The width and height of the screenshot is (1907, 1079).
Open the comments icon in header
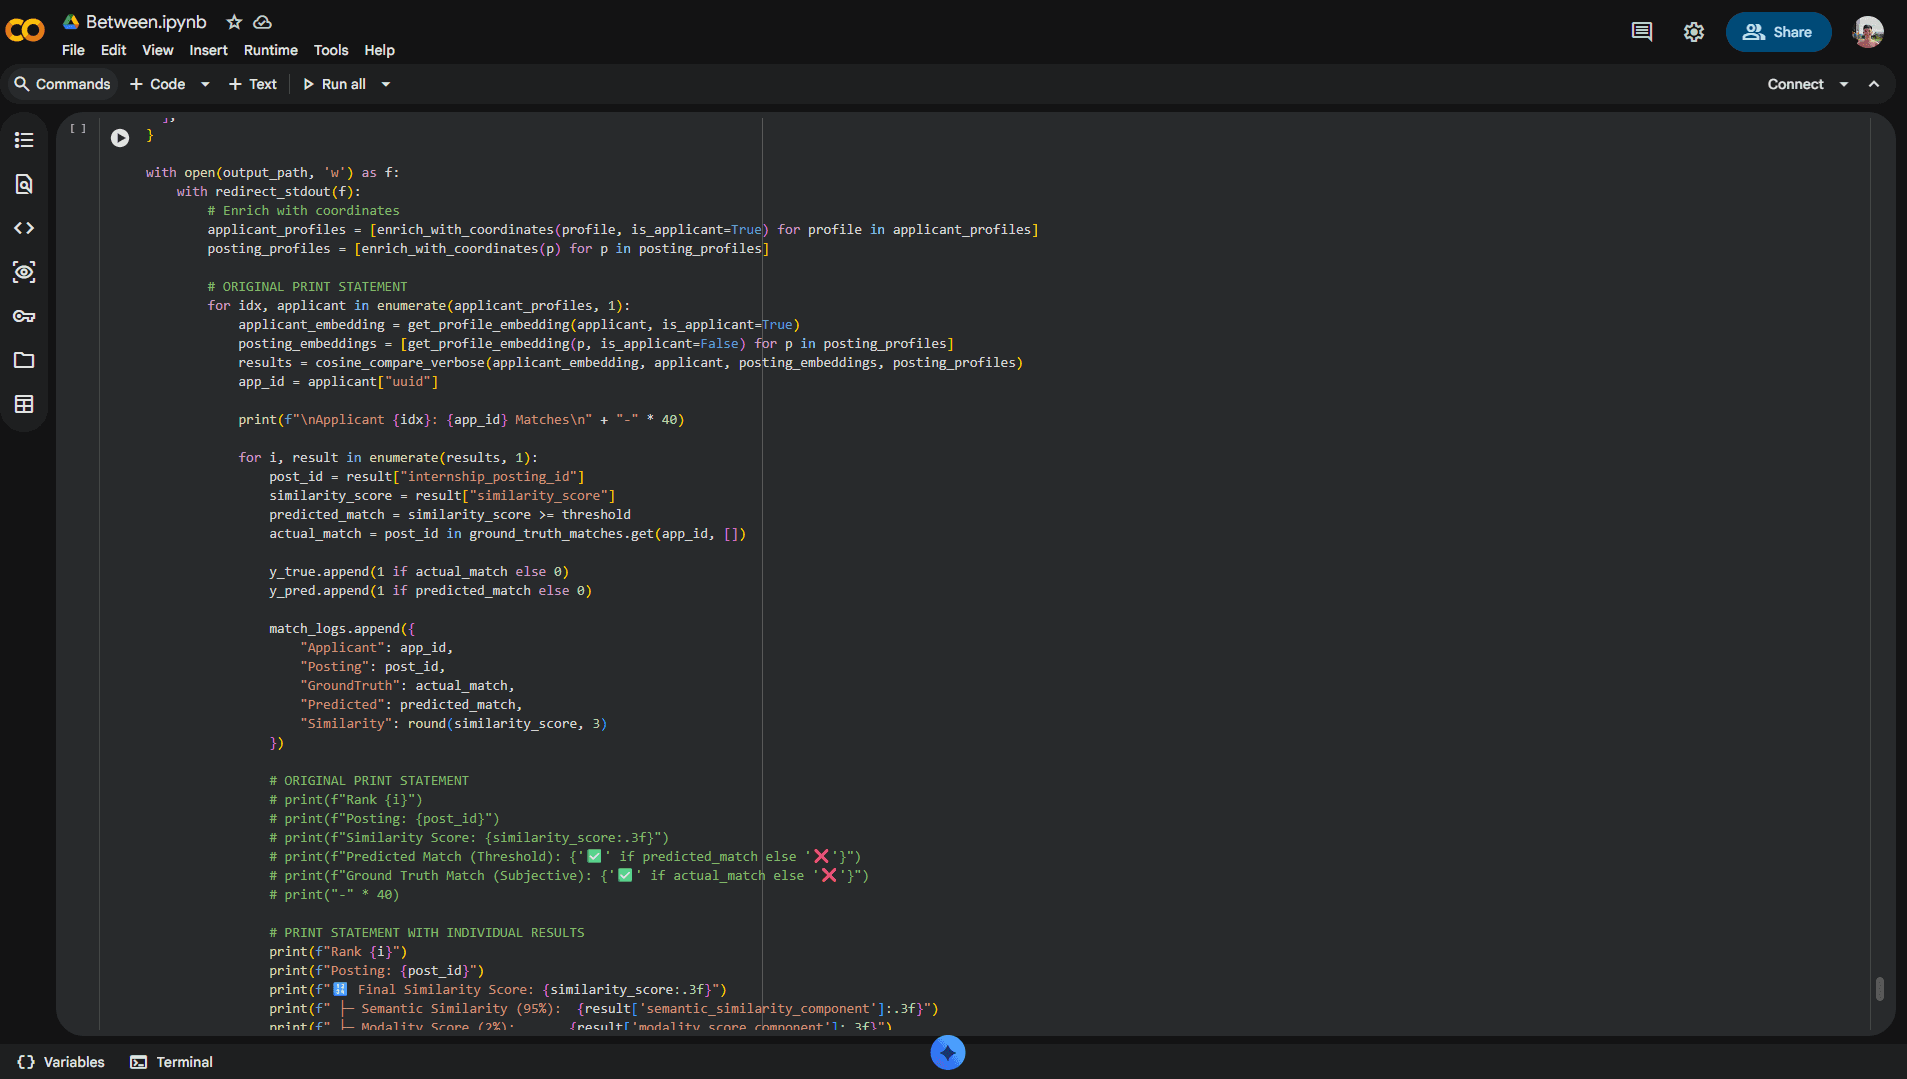(x=1641, y=32)
